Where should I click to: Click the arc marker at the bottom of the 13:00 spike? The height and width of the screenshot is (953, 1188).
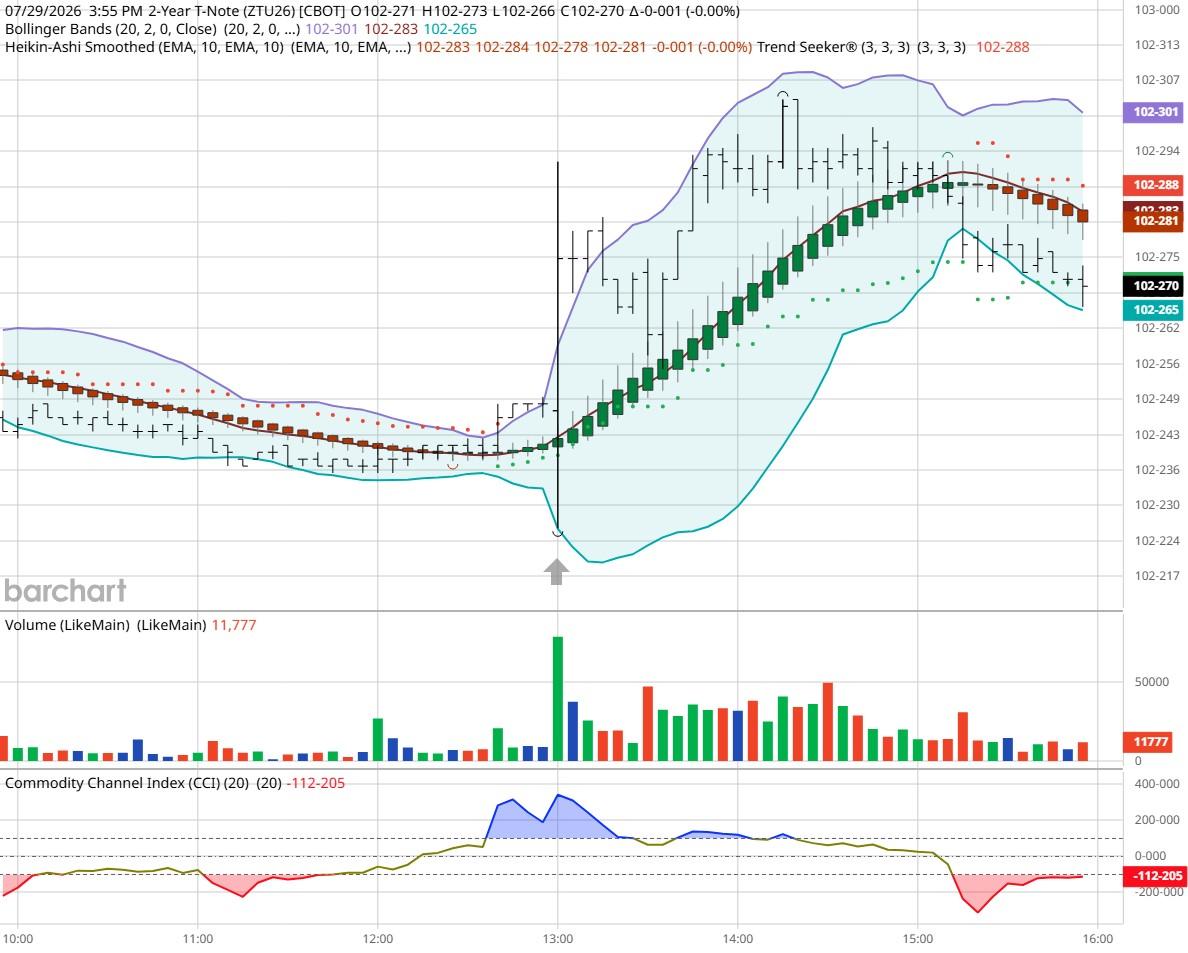558,533
